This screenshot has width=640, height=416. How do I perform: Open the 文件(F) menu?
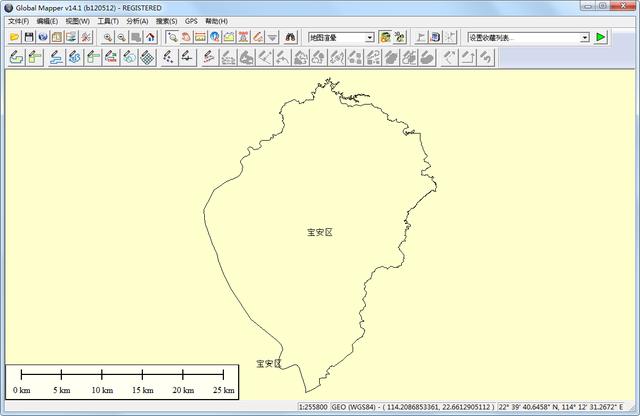[18, 20]
